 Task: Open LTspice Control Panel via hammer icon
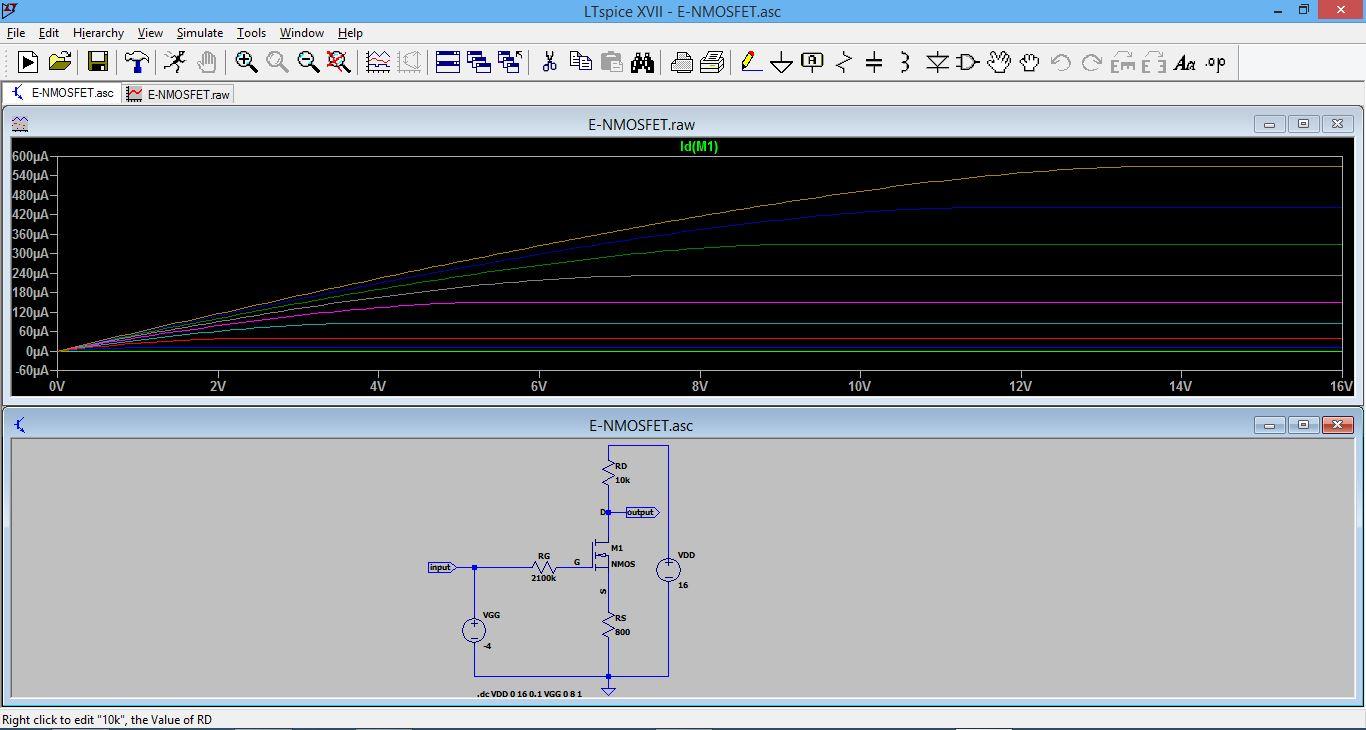pos(136,62)
